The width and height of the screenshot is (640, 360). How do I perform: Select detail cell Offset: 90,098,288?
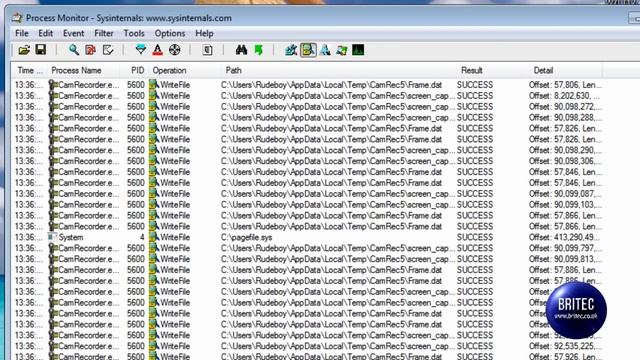tap(565, 118)
